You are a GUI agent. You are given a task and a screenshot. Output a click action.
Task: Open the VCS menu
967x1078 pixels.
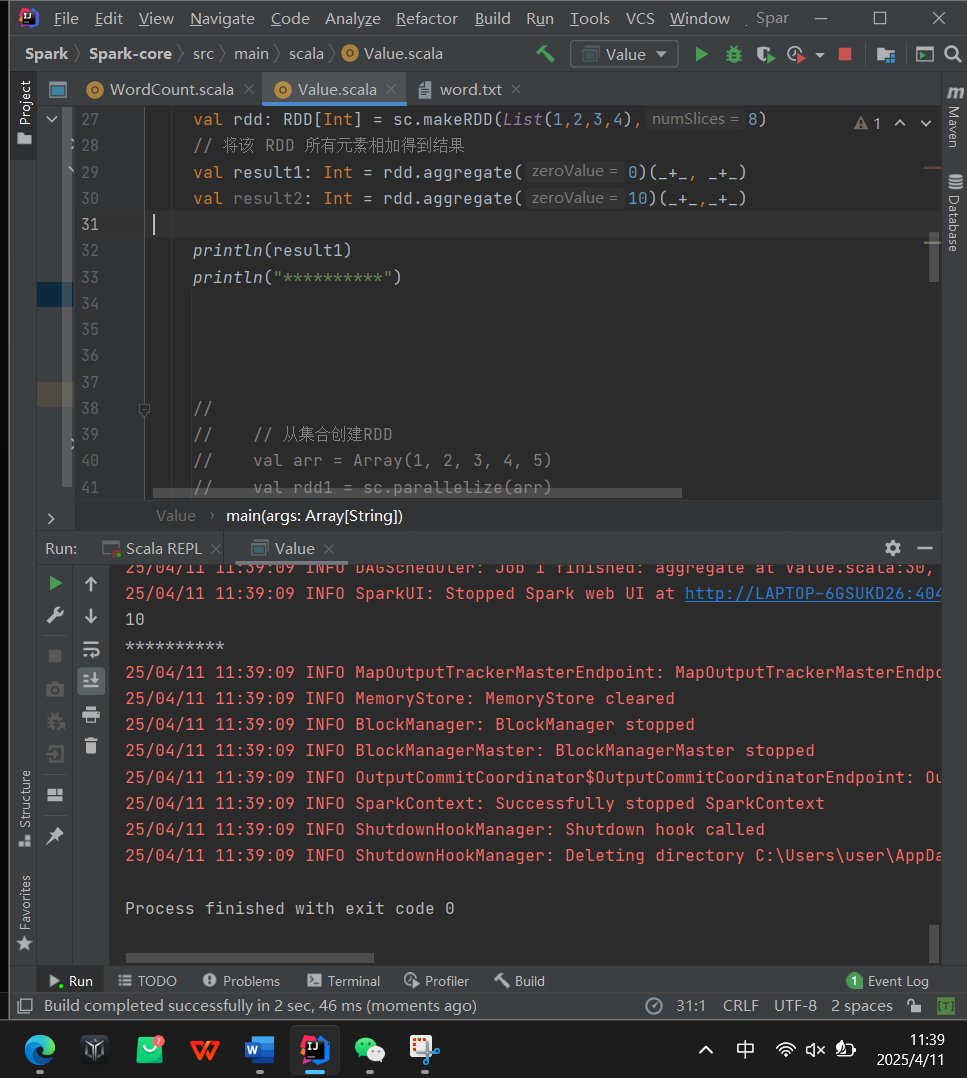pyautogui.click(x=640, y=19)
